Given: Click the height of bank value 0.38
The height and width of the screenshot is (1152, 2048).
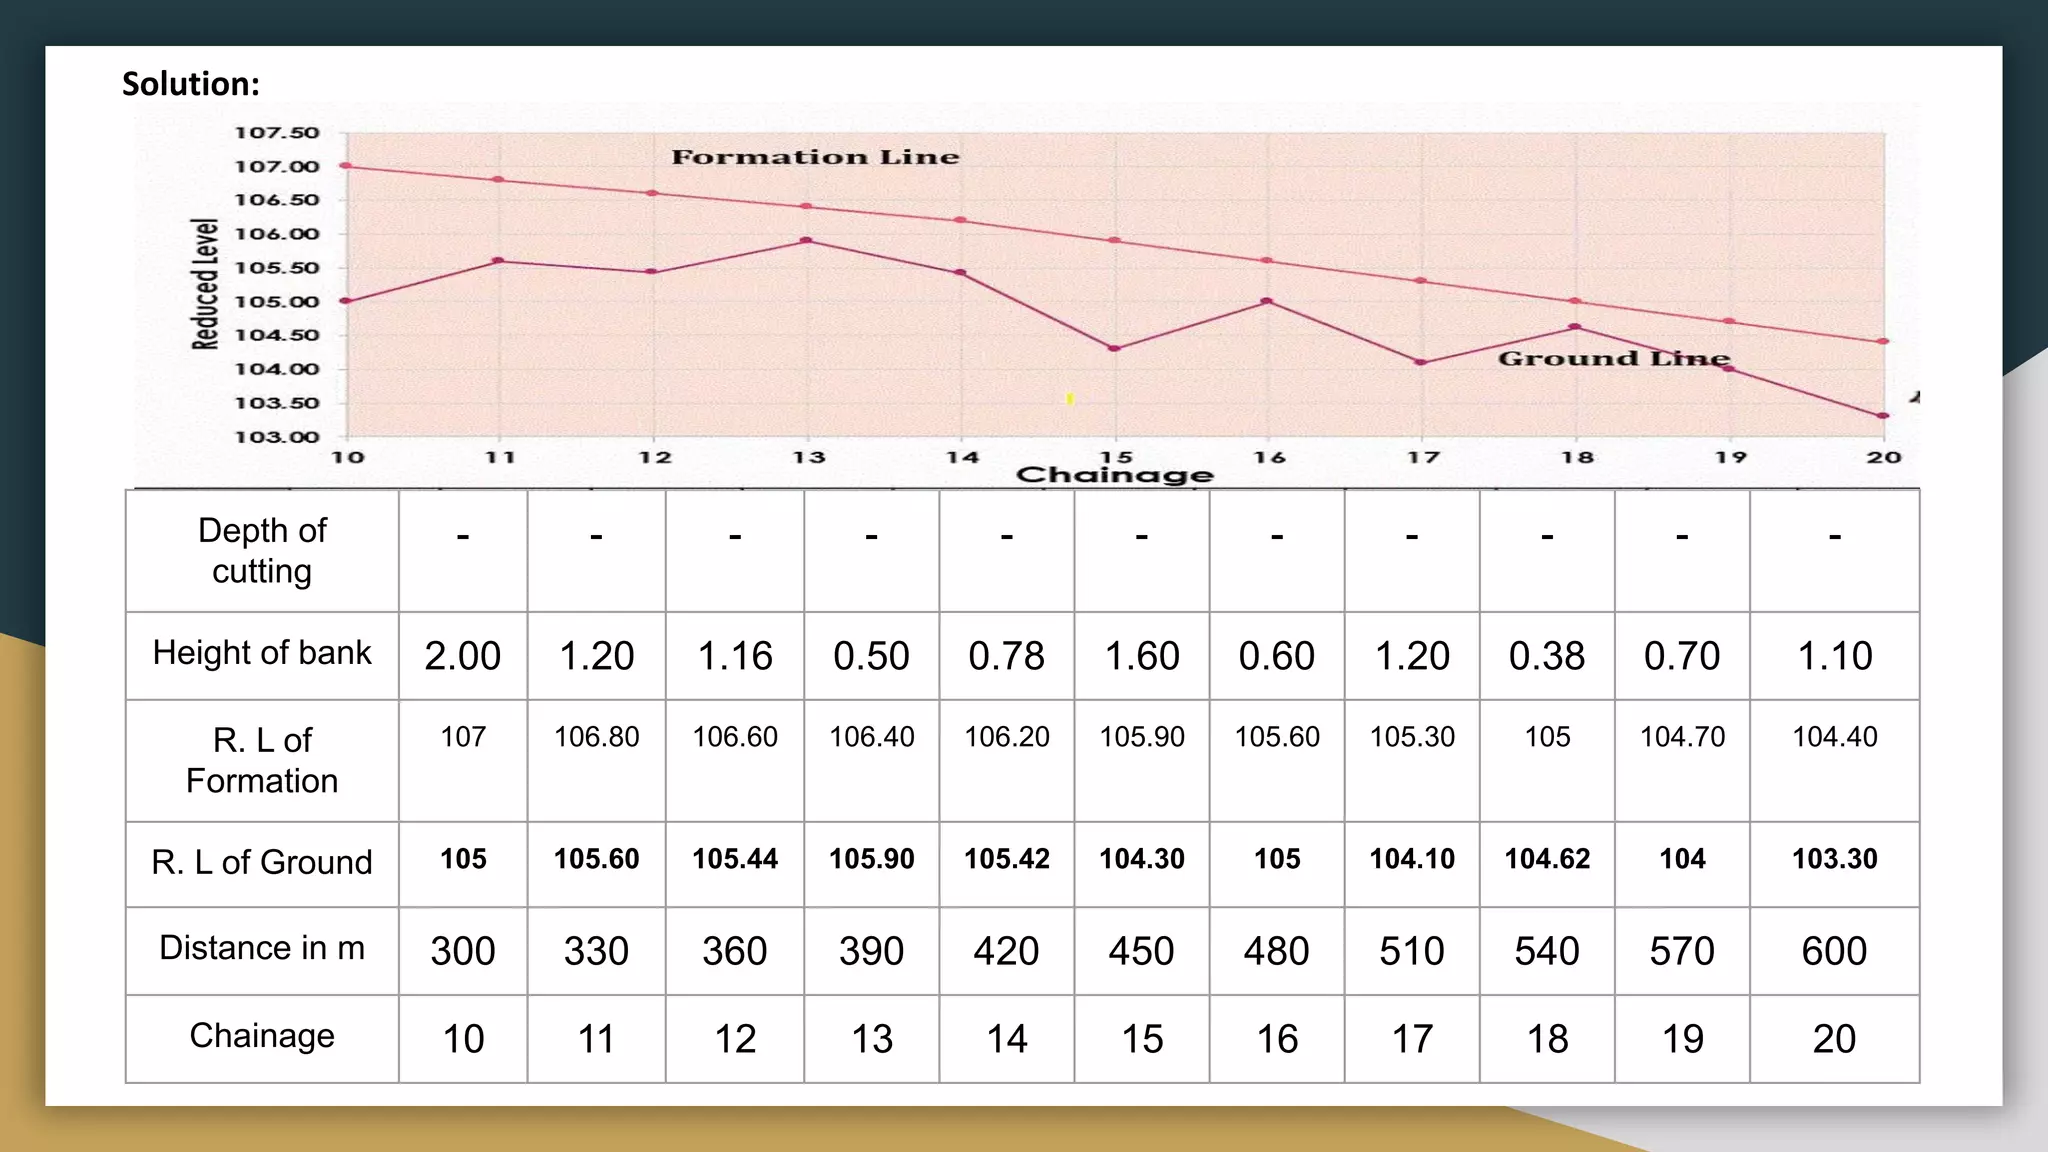Looking at the screenshot, I should tap(1546, 656).
